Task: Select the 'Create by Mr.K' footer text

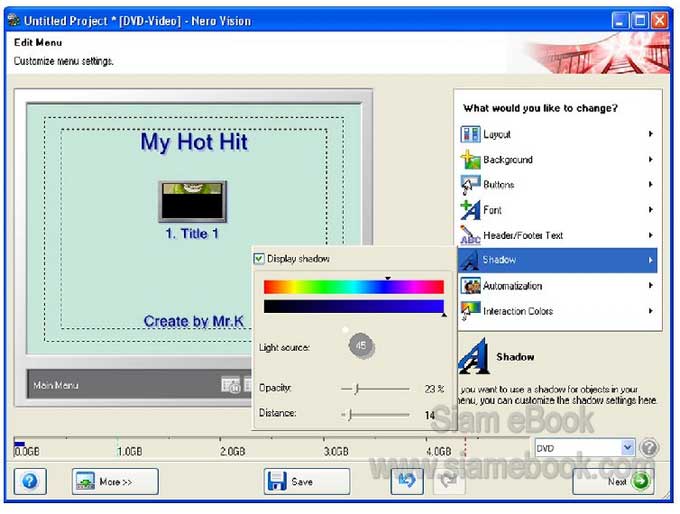Action: [x=193, y=321]
